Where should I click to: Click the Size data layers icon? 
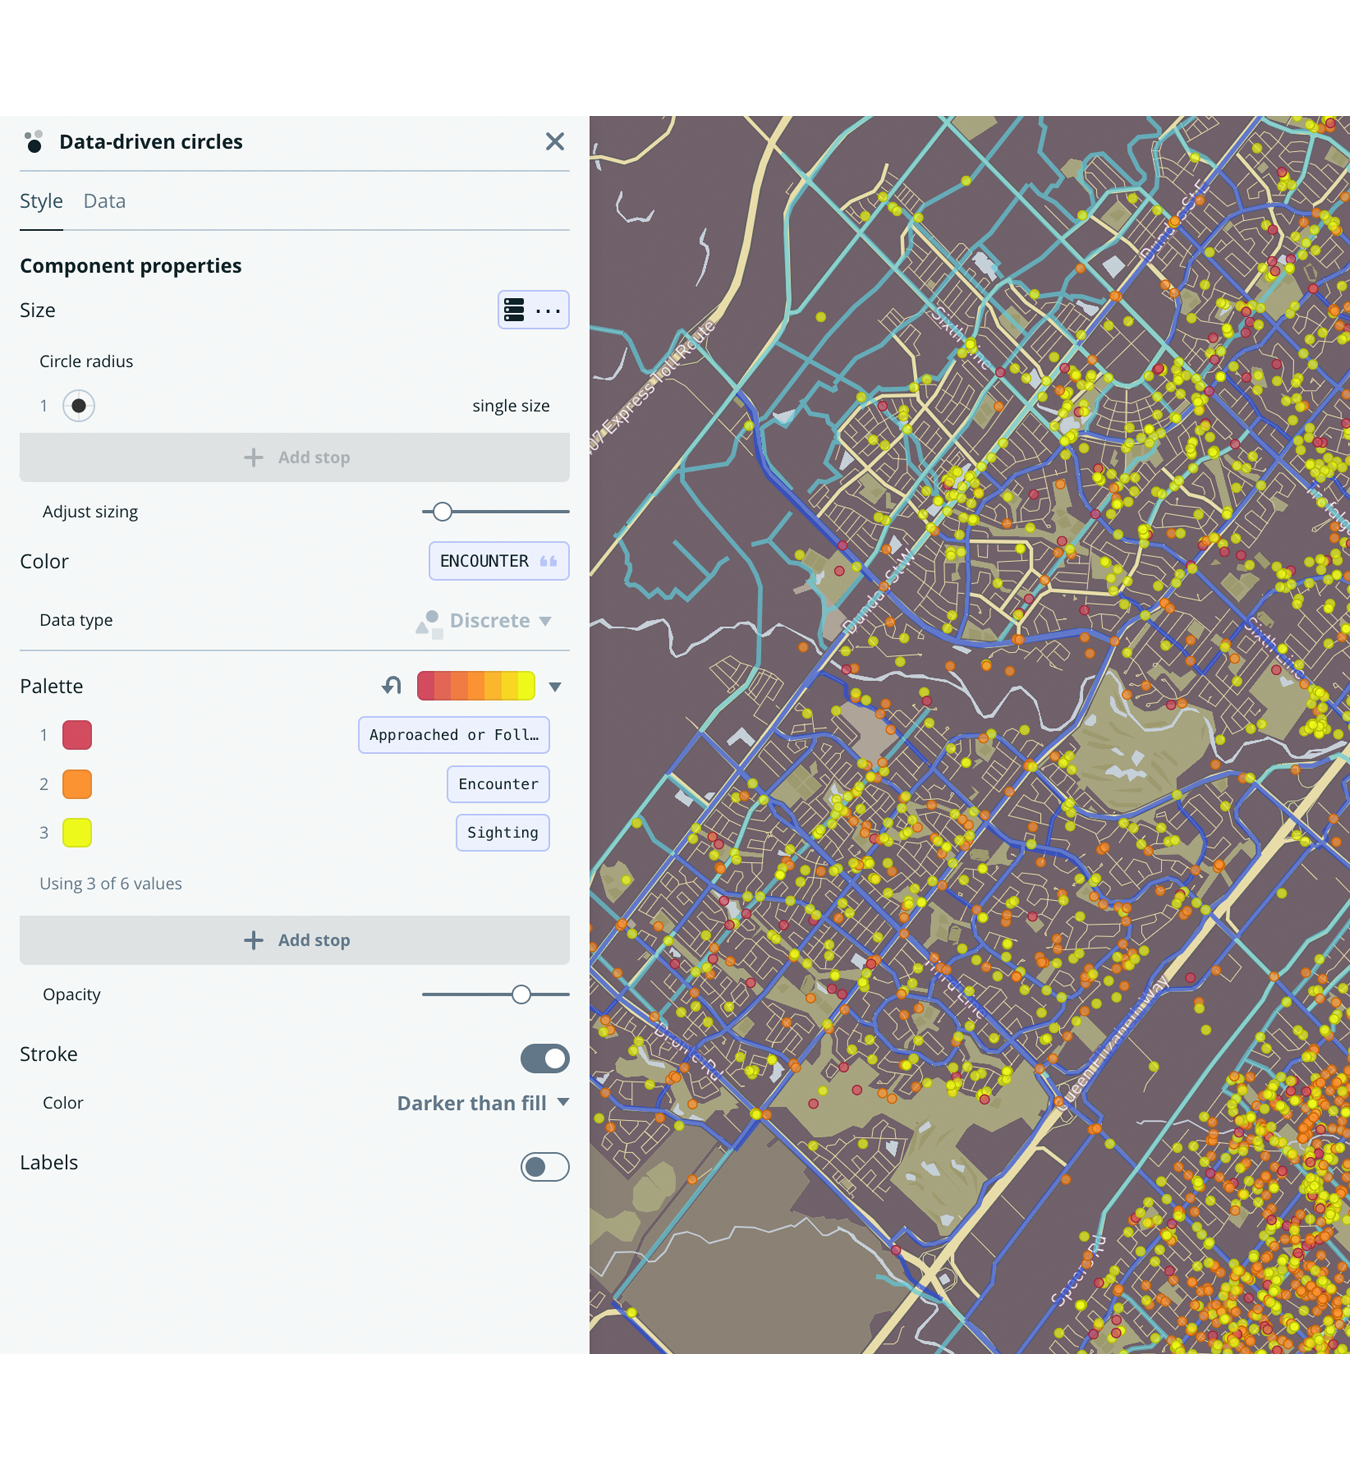pos(516,310)
